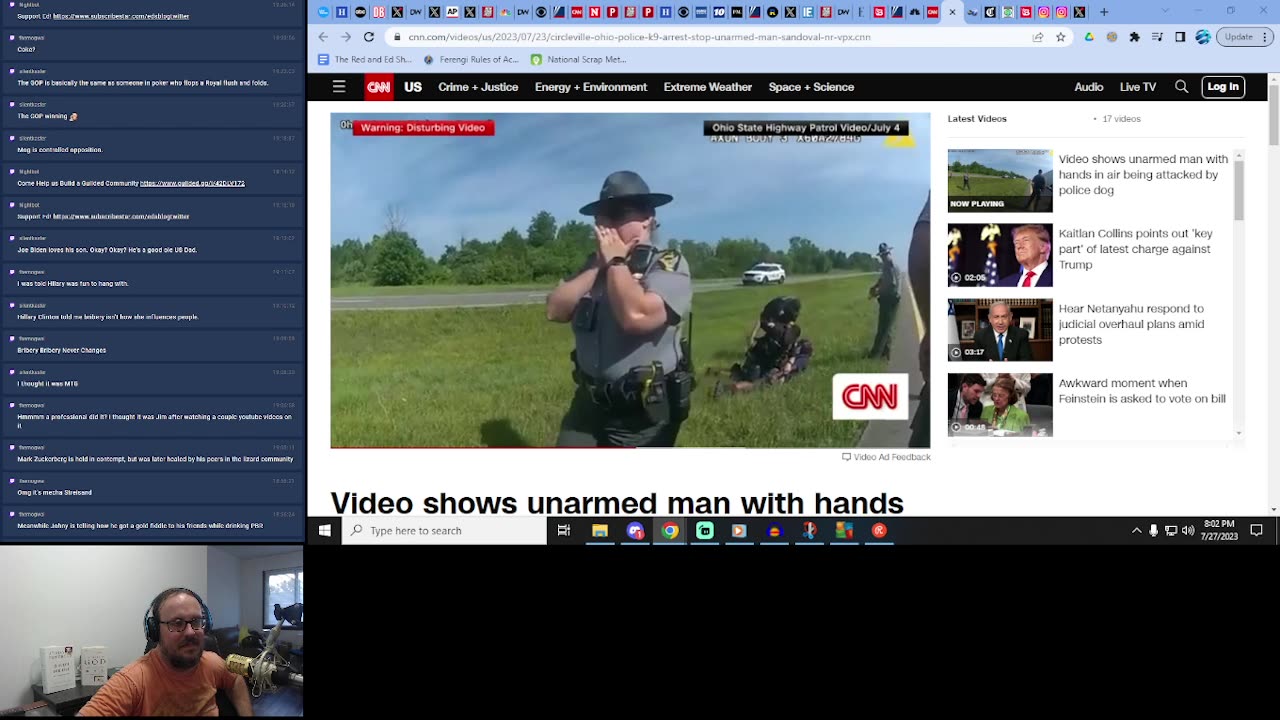Click "Bribery Bribery Never Changes" chat message
Screen dimensions: 1280x720
click(x=62, y=350)
